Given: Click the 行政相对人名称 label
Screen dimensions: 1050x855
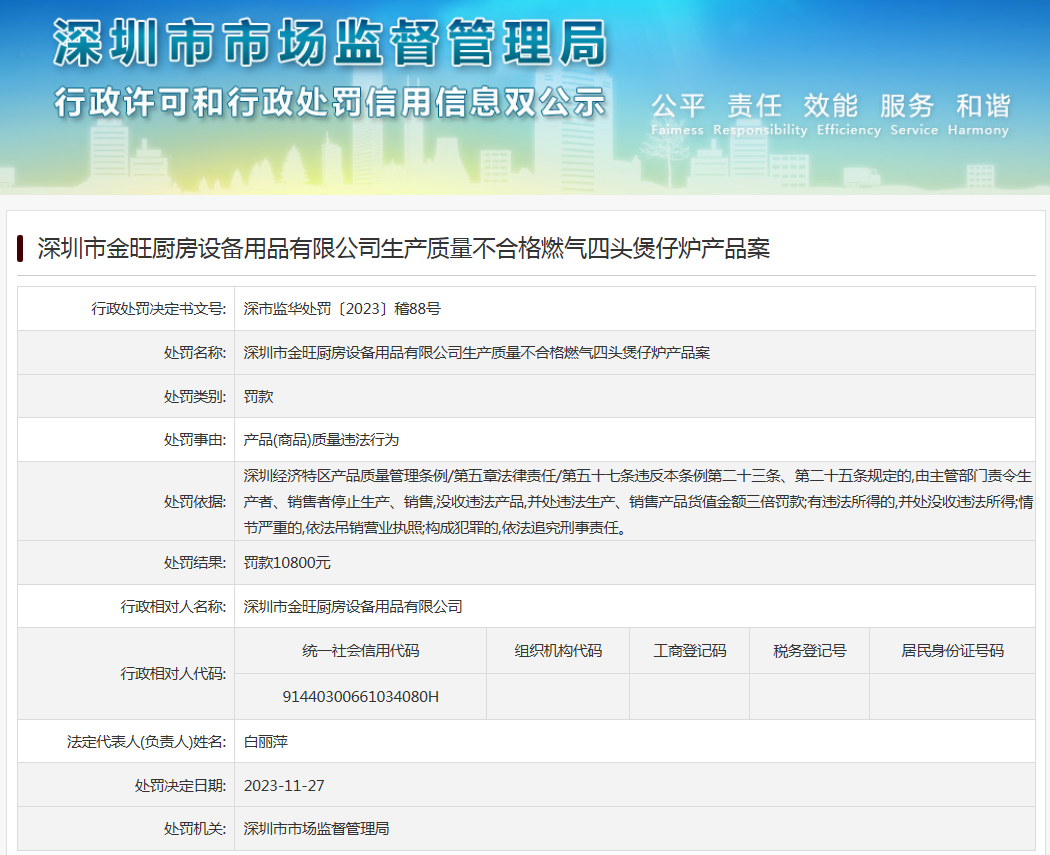Looking at the screenshot, I should pos(173,607).
